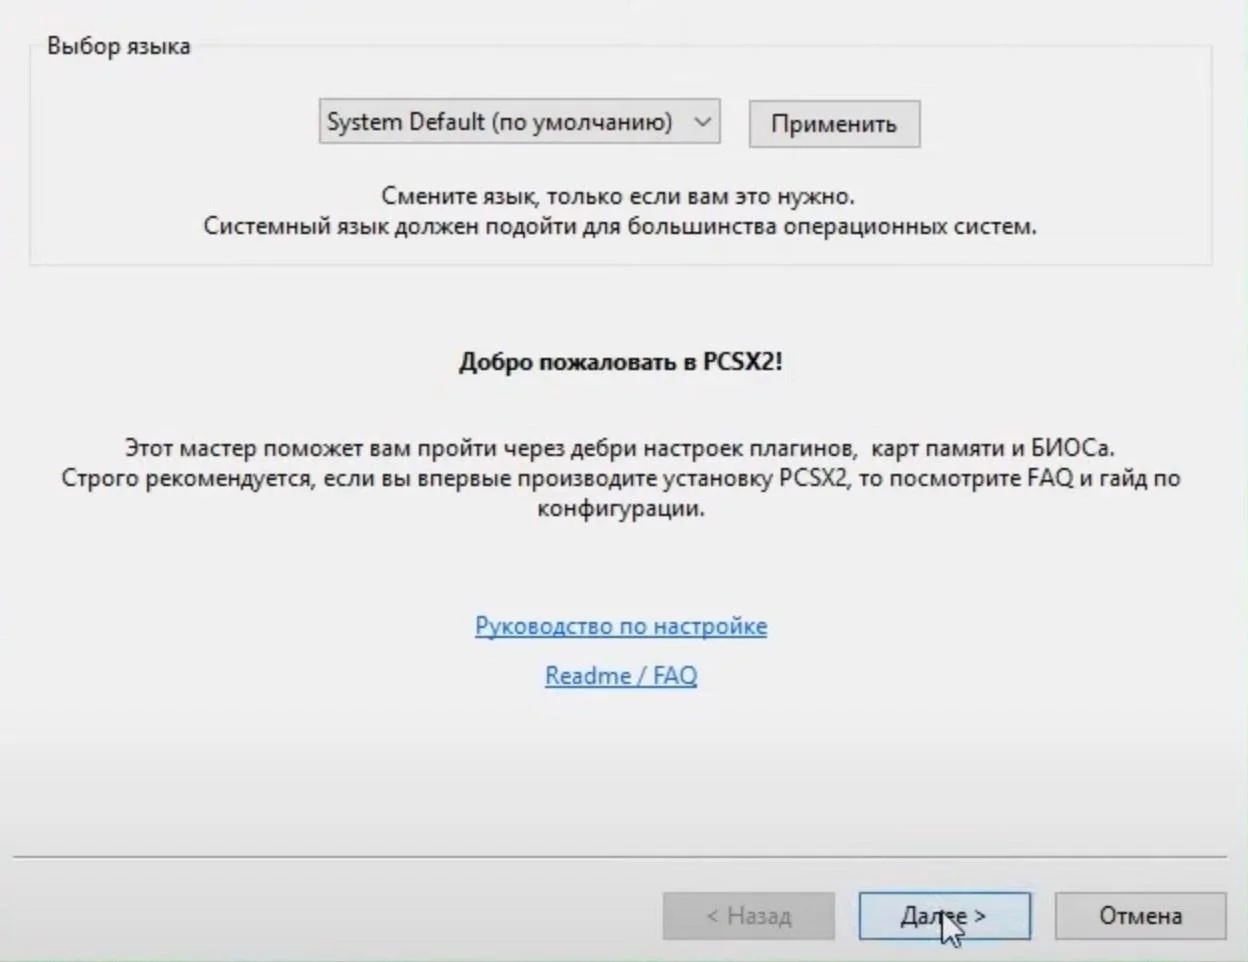
Task: Click the disabled < Назад button
Action: (x=748, y=916)
